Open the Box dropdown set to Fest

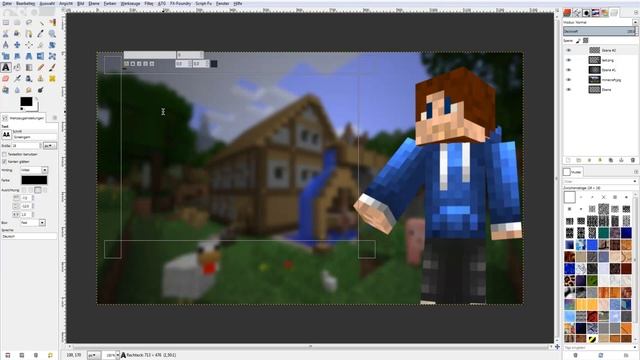click(33, 222)
